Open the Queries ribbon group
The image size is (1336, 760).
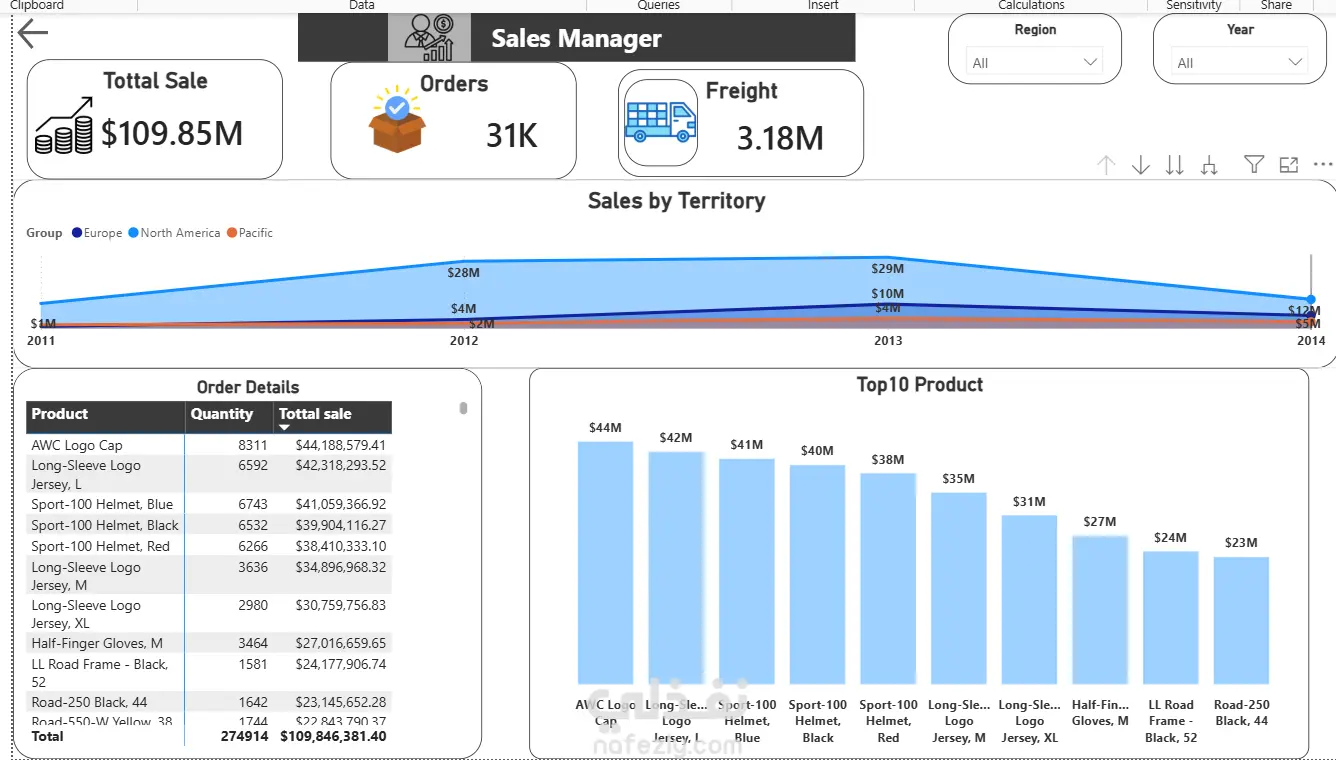[658, 5]
